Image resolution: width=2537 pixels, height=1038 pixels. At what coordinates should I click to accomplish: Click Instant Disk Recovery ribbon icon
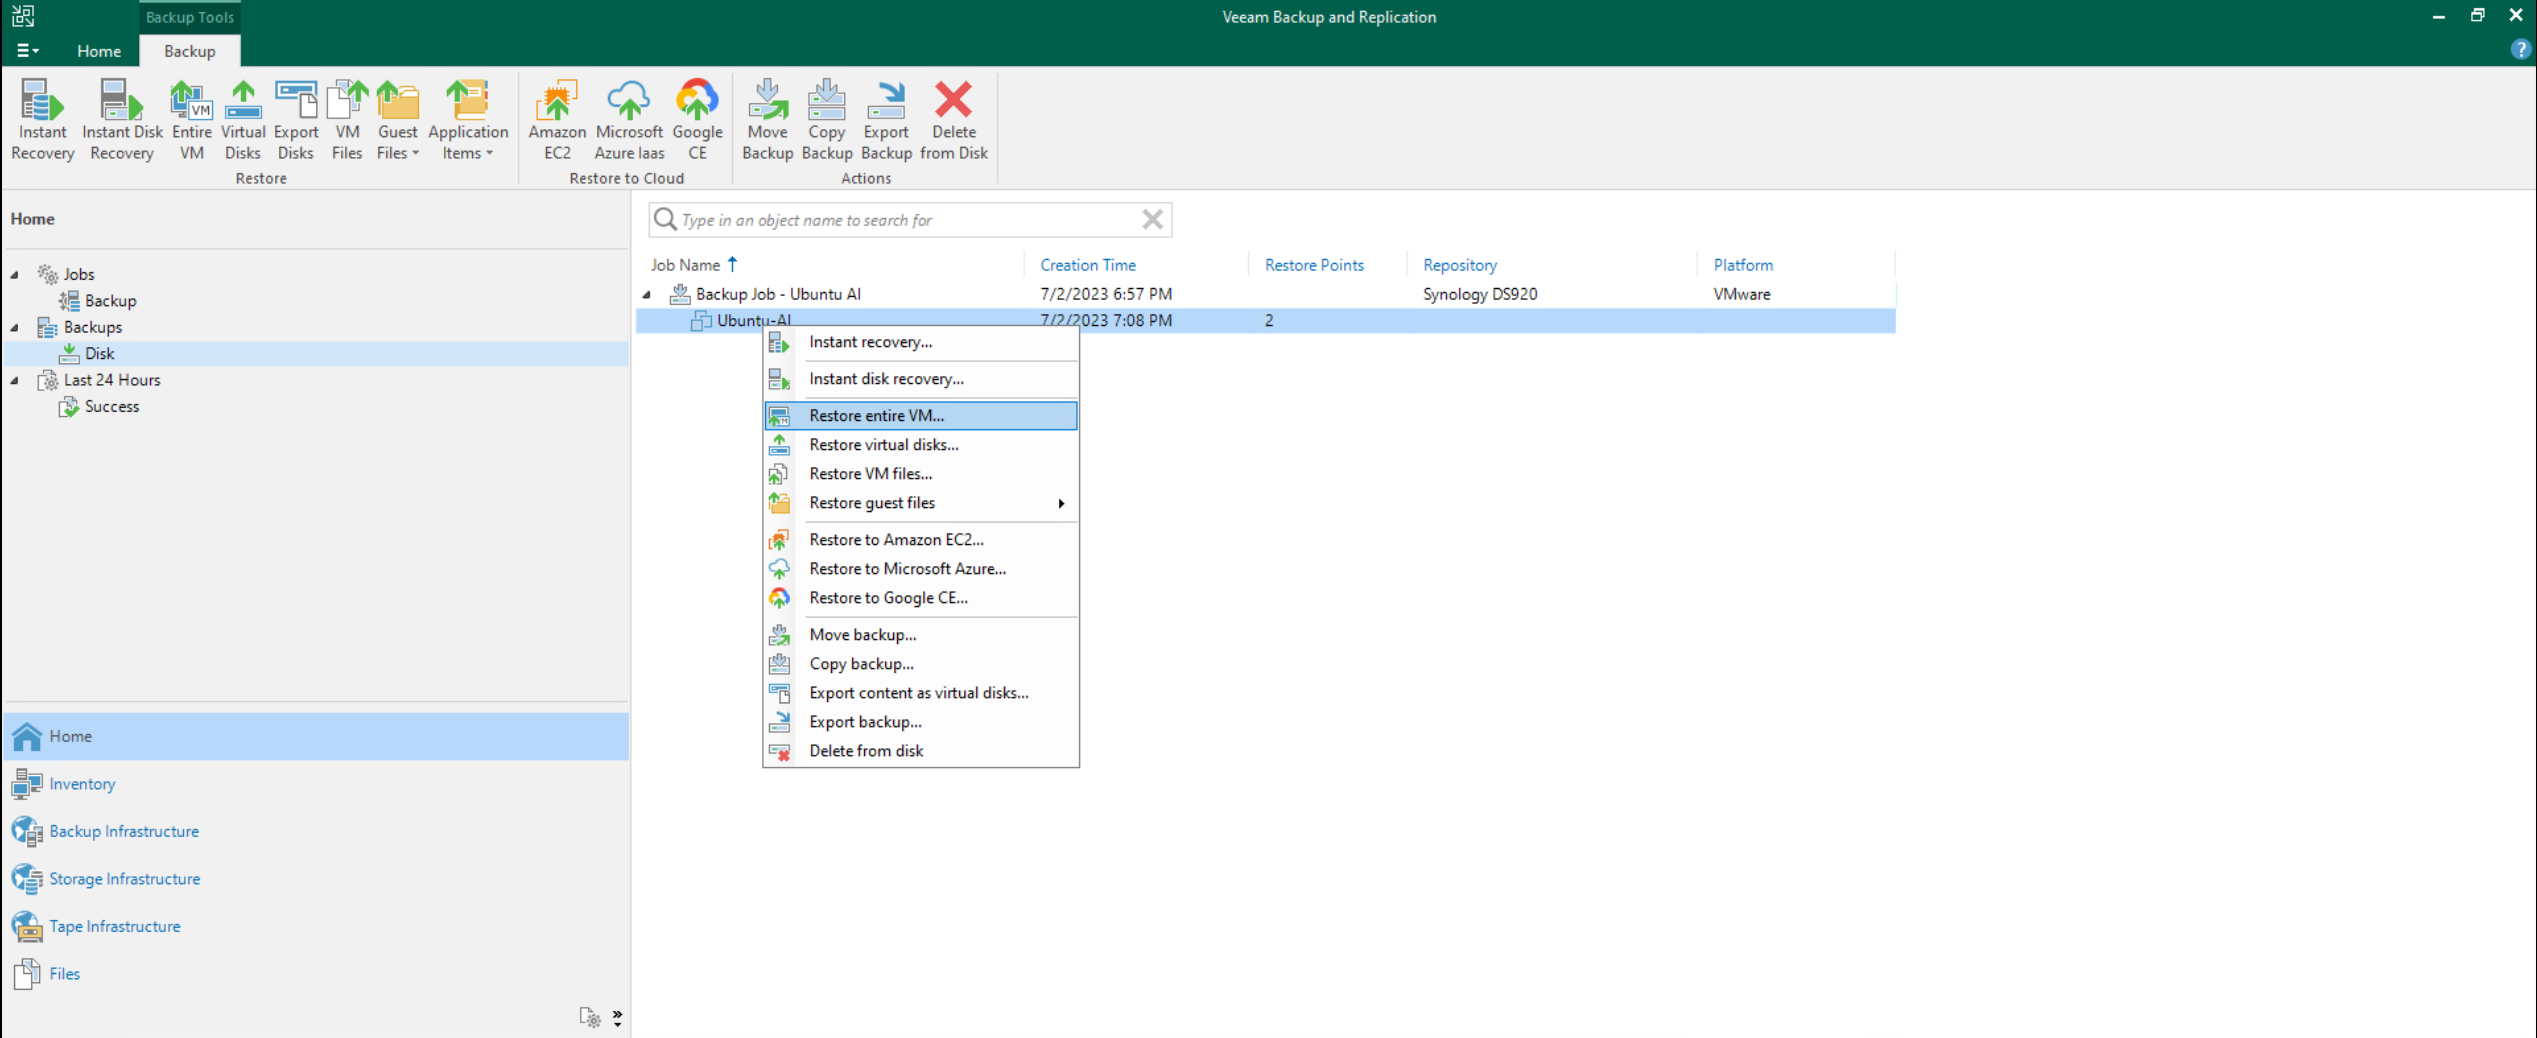pos(122,120)
